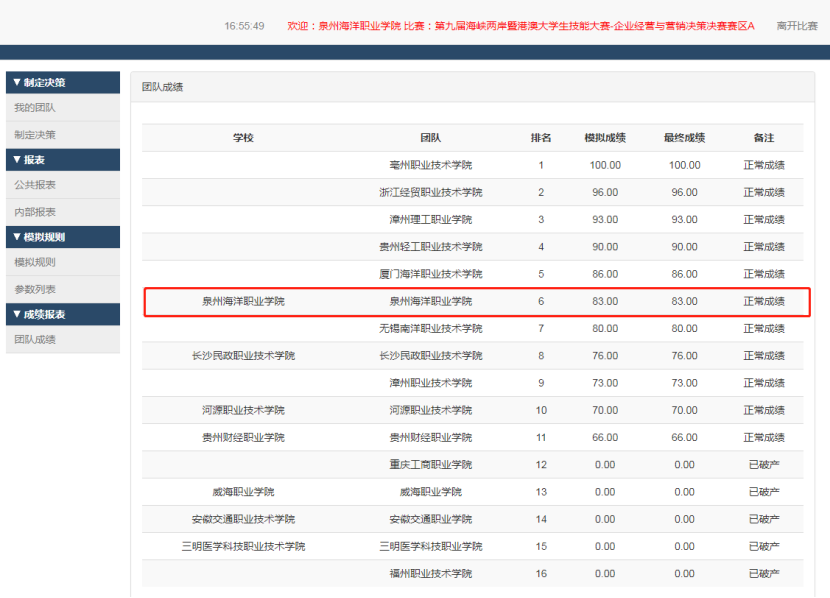Click the 学校 column header

[x=243, y=138]
